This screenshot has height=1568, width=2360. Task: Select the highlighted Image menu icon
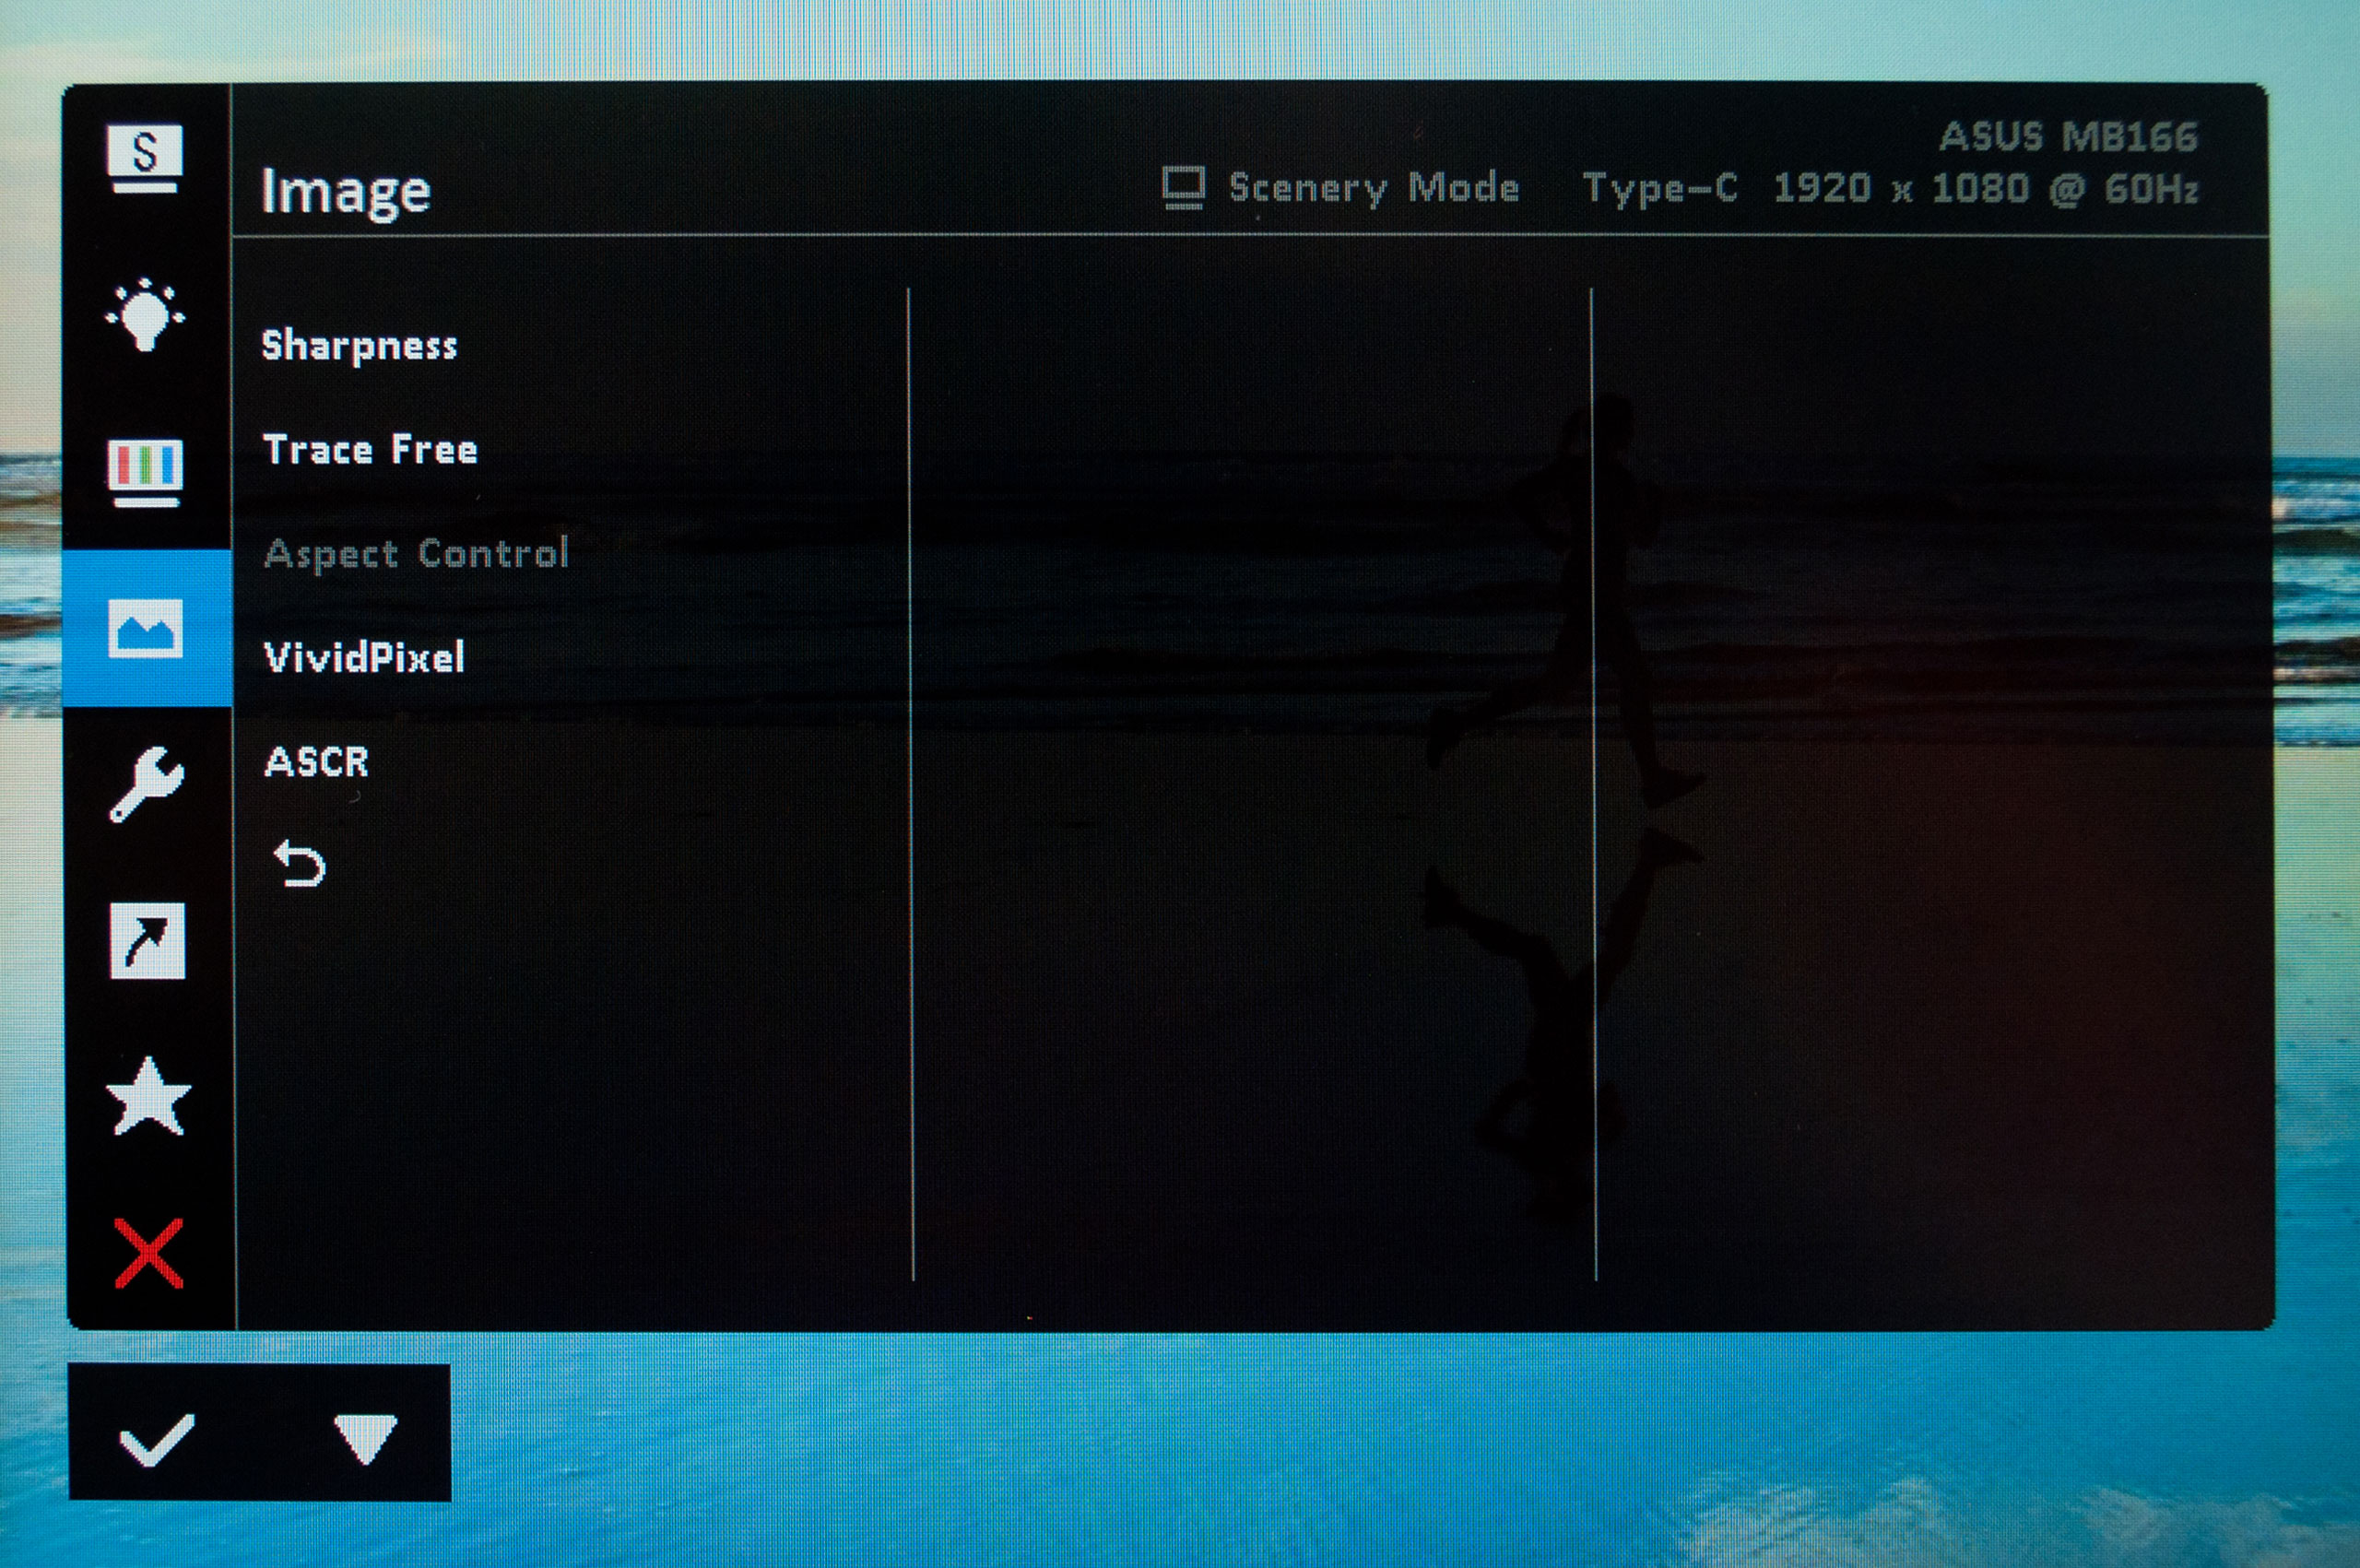pos(146,628)
